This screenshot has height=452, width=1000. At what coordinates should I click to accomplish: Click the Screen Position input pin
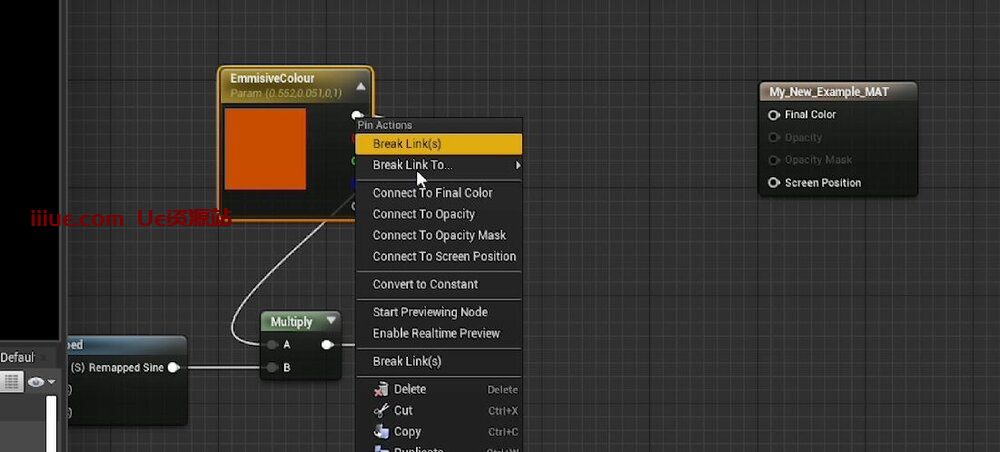tap(773, 183)
